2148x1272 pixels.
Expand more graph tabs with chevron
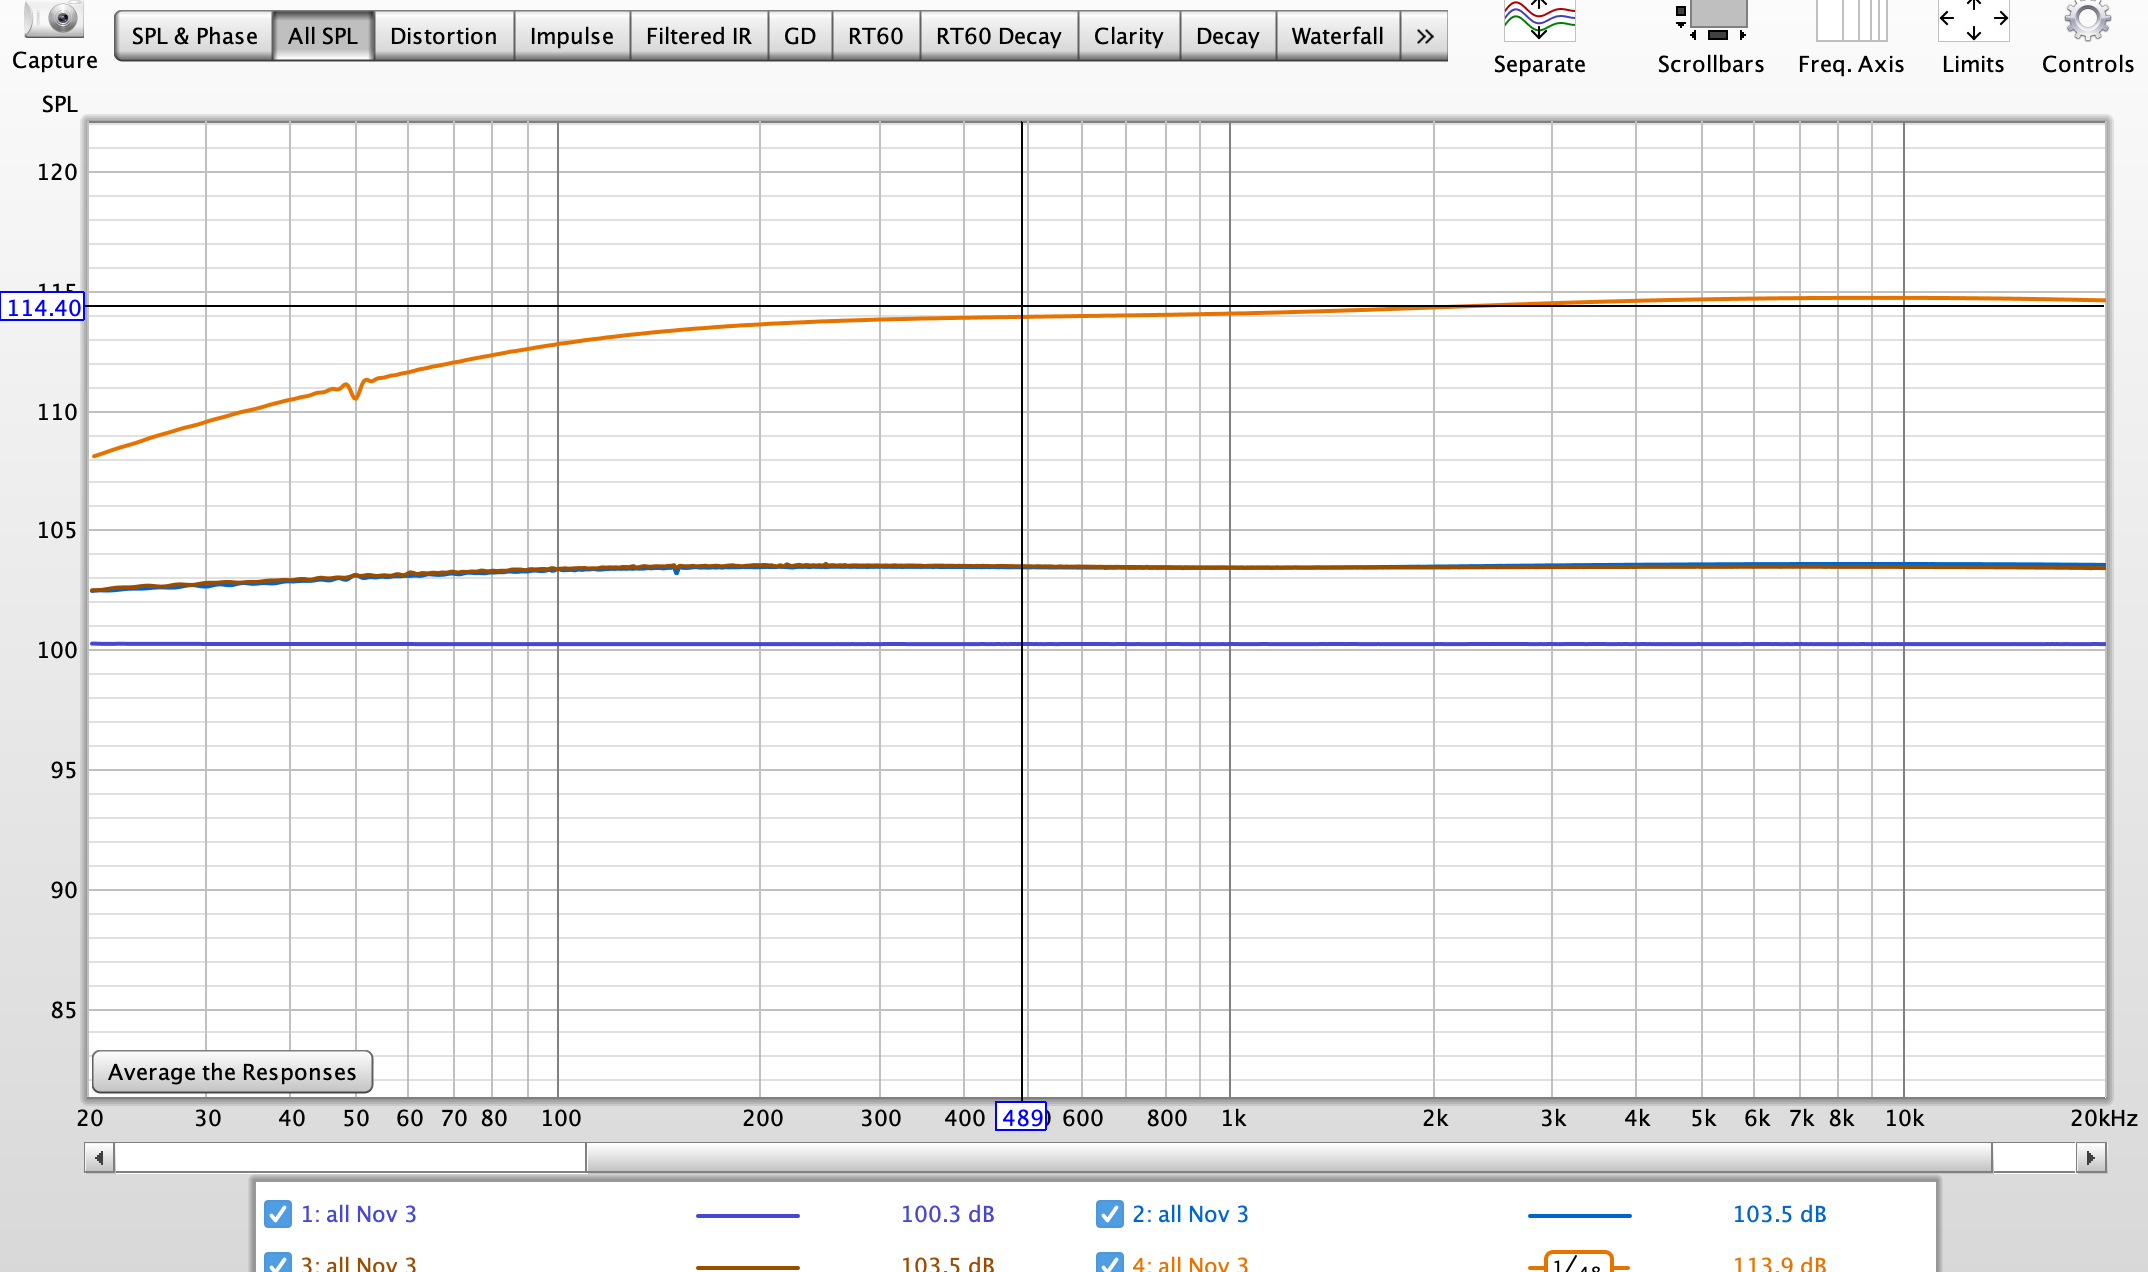[x=1424, y=36]
